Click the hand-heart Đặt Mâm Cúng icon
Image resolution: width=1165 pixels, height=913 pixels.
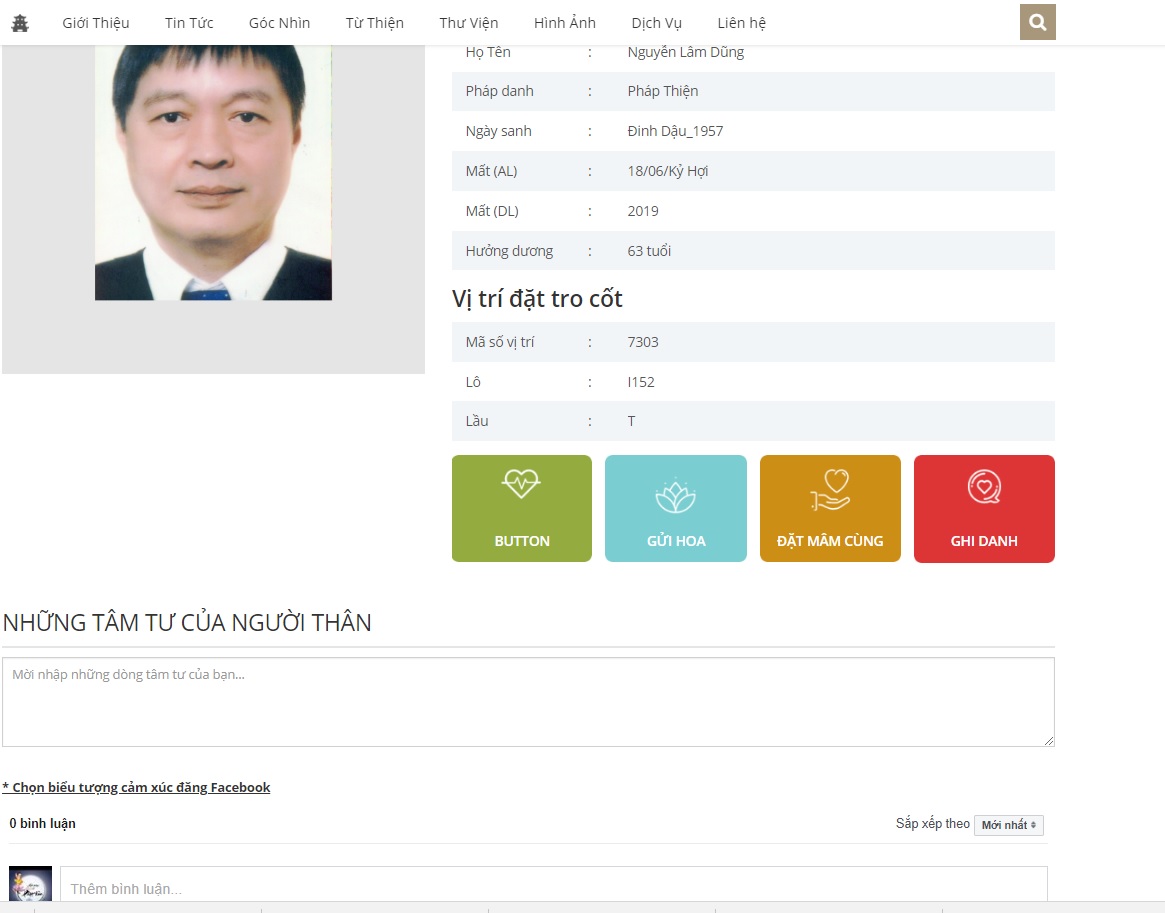click(x=830, y=490)
